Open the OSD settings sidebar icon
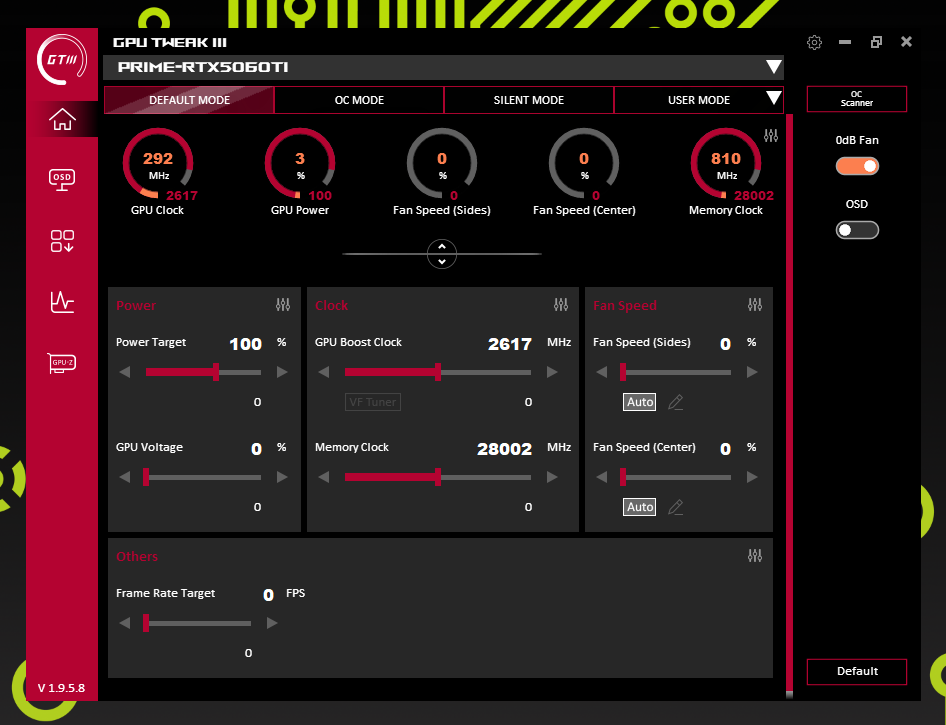This screenshot has width=946, height=725. pos(62,180)
